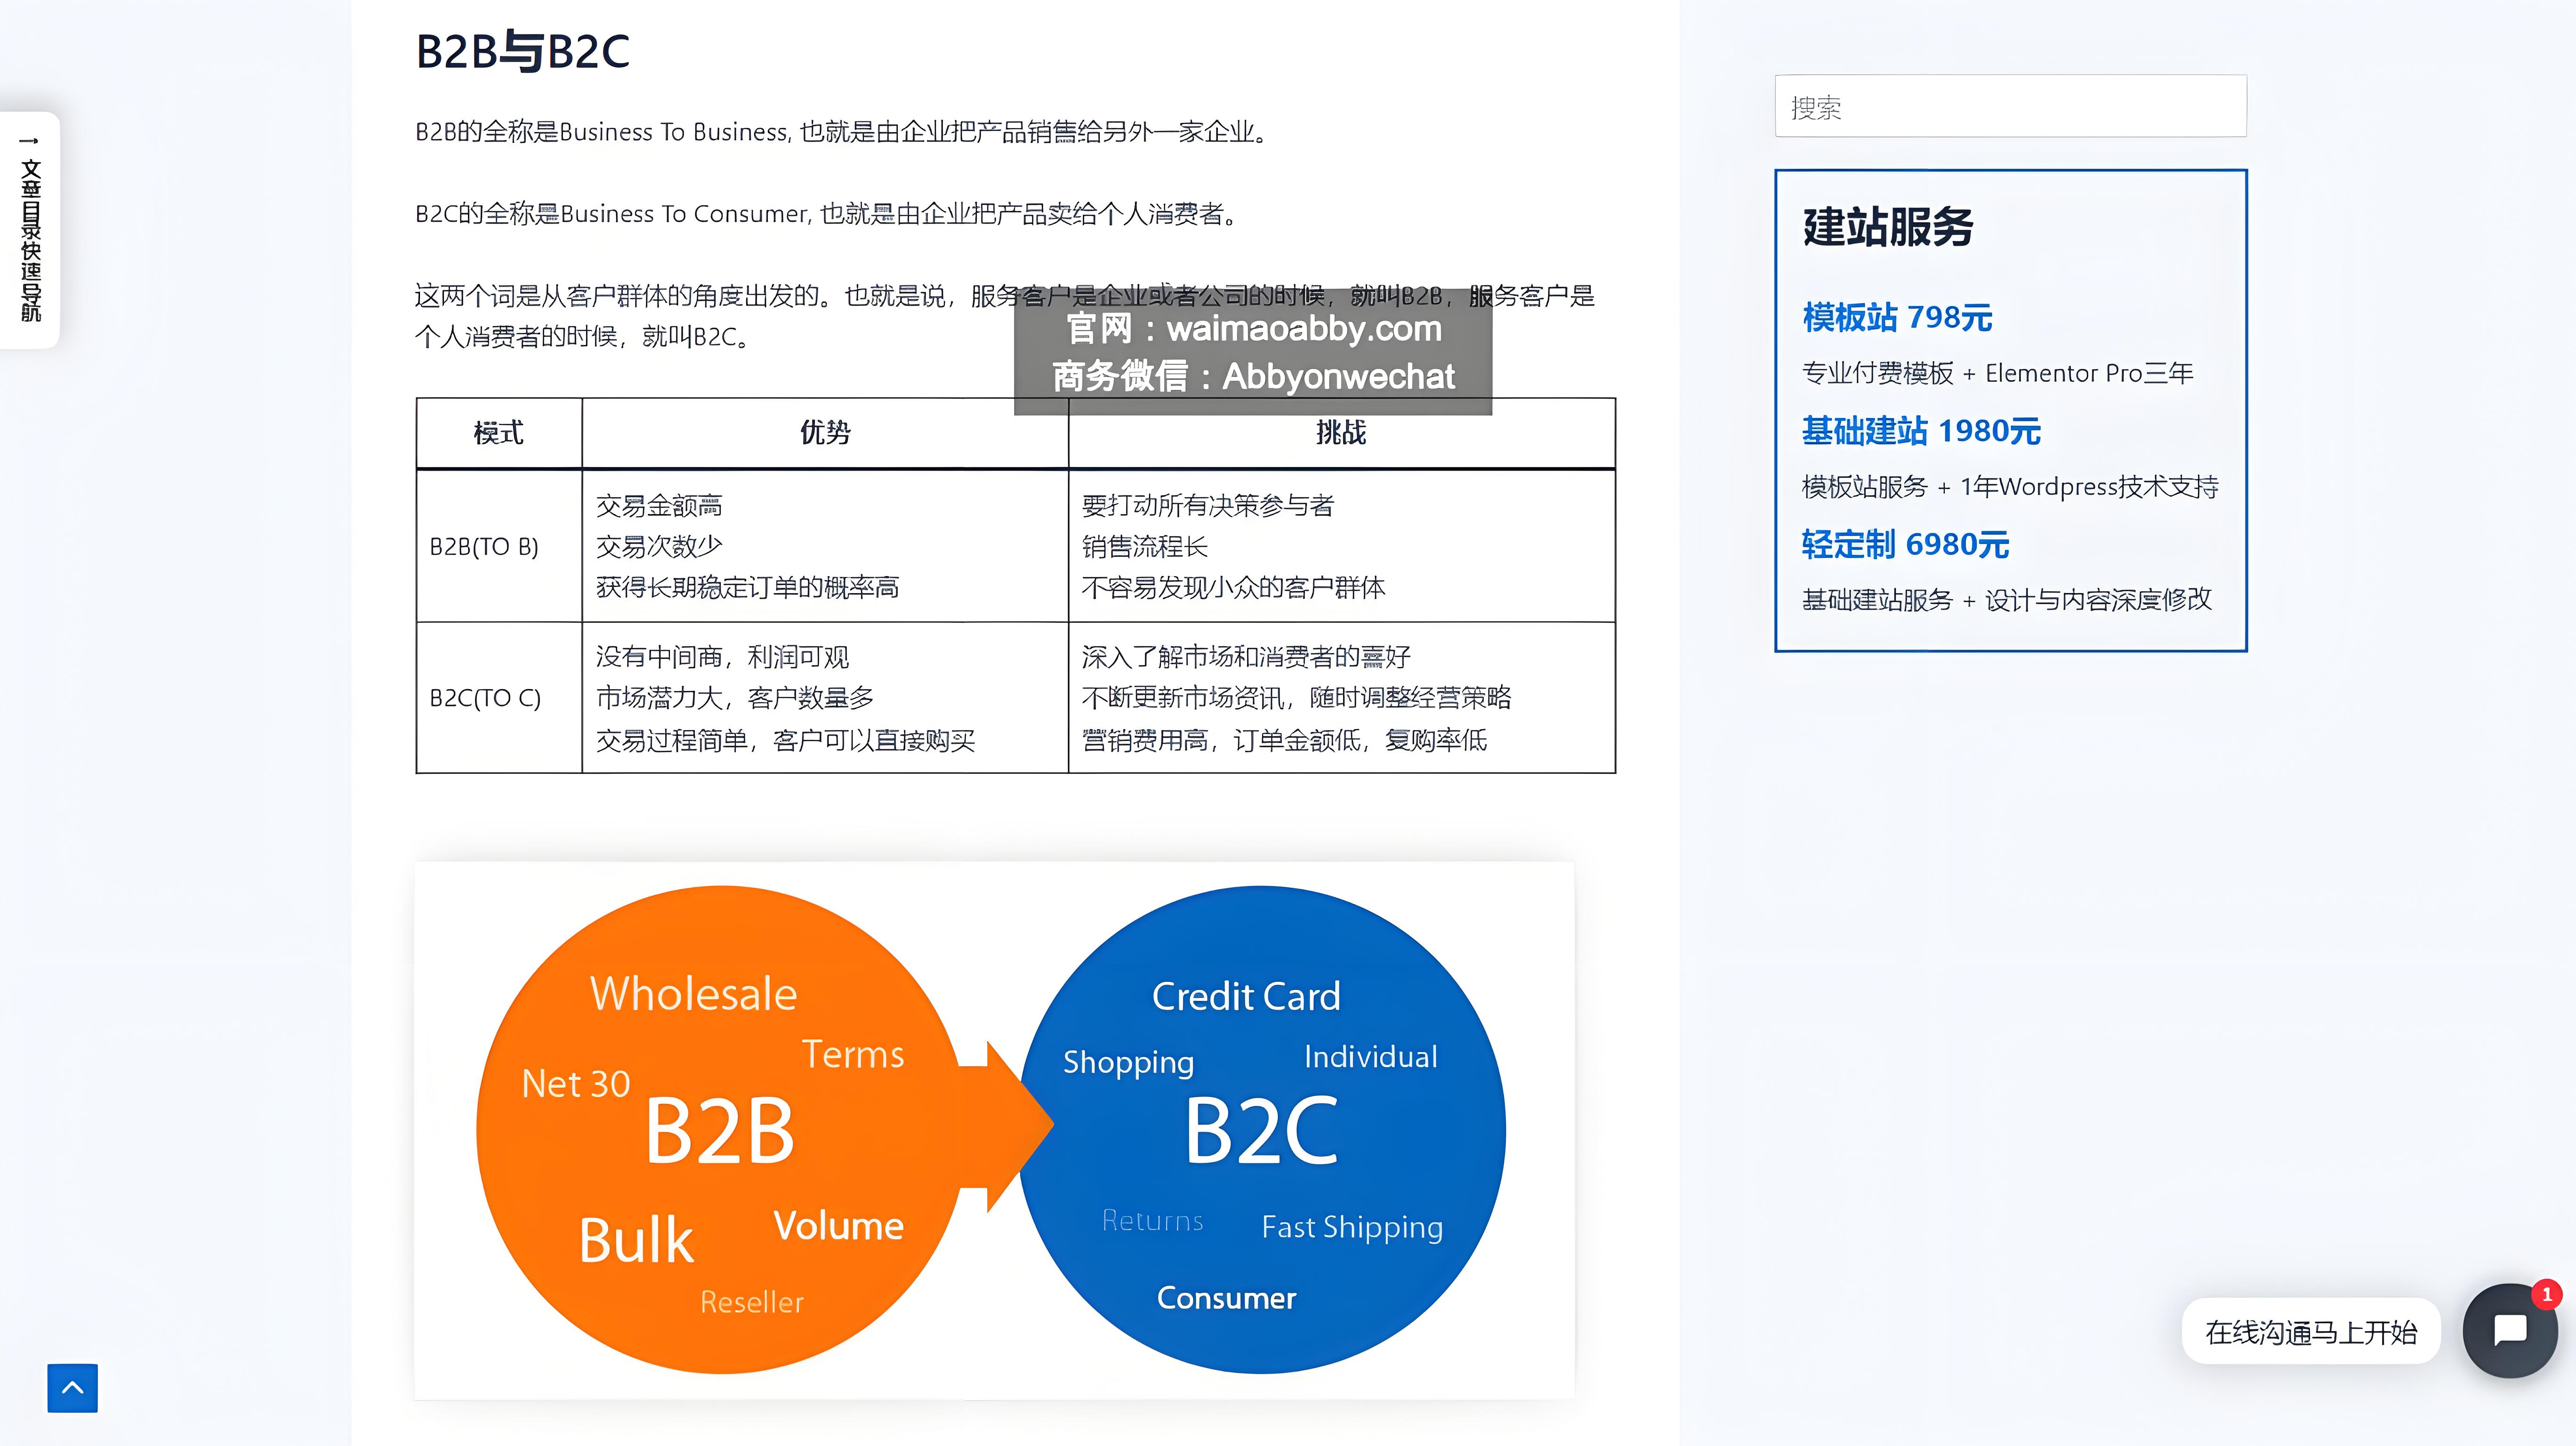This screenshot has width=2576, height=1446.
Task: Click the 深入了解市场和消费者的喜好 line
Action: click(x=1245, y=657)
